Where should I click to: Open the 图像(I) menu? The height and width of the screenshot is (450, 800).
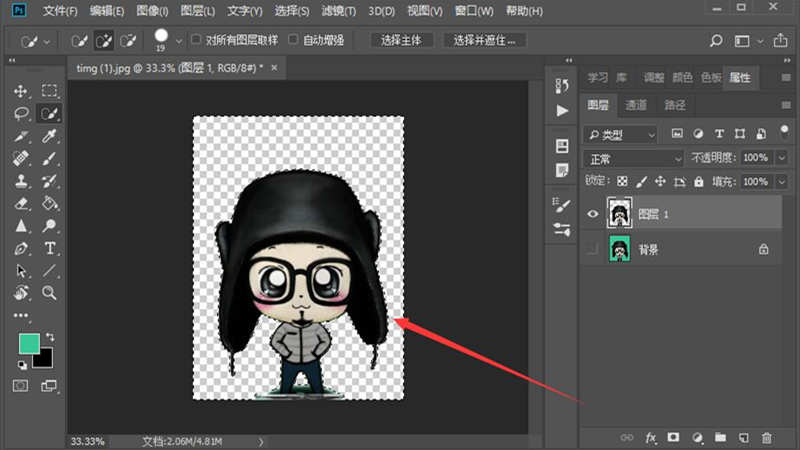click(x=152, y=11)
